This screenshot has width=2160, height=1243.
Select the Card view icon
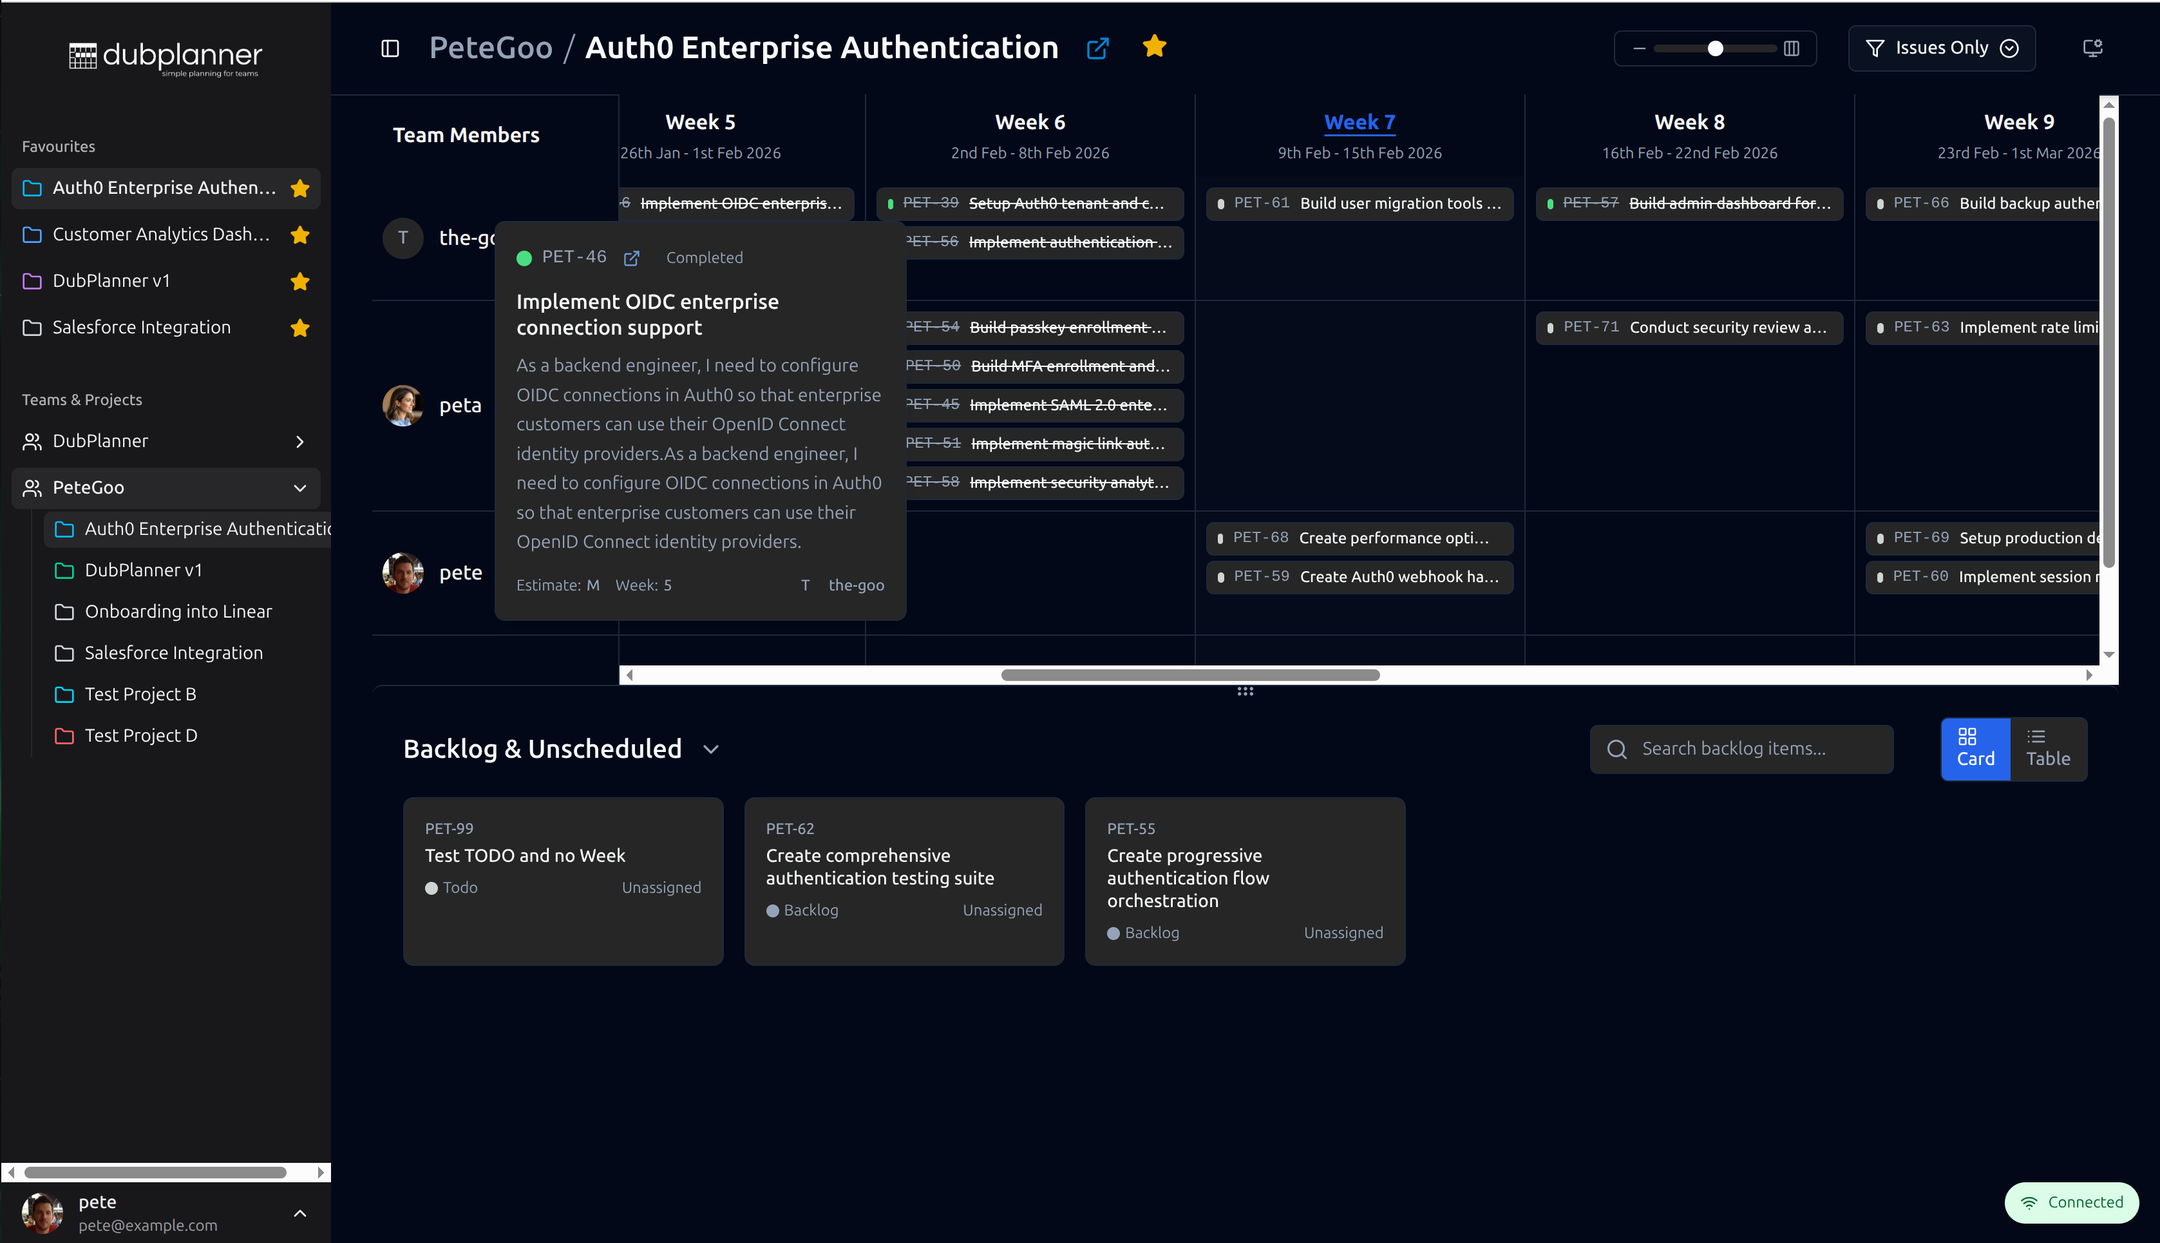click(x=1974, y=748)
